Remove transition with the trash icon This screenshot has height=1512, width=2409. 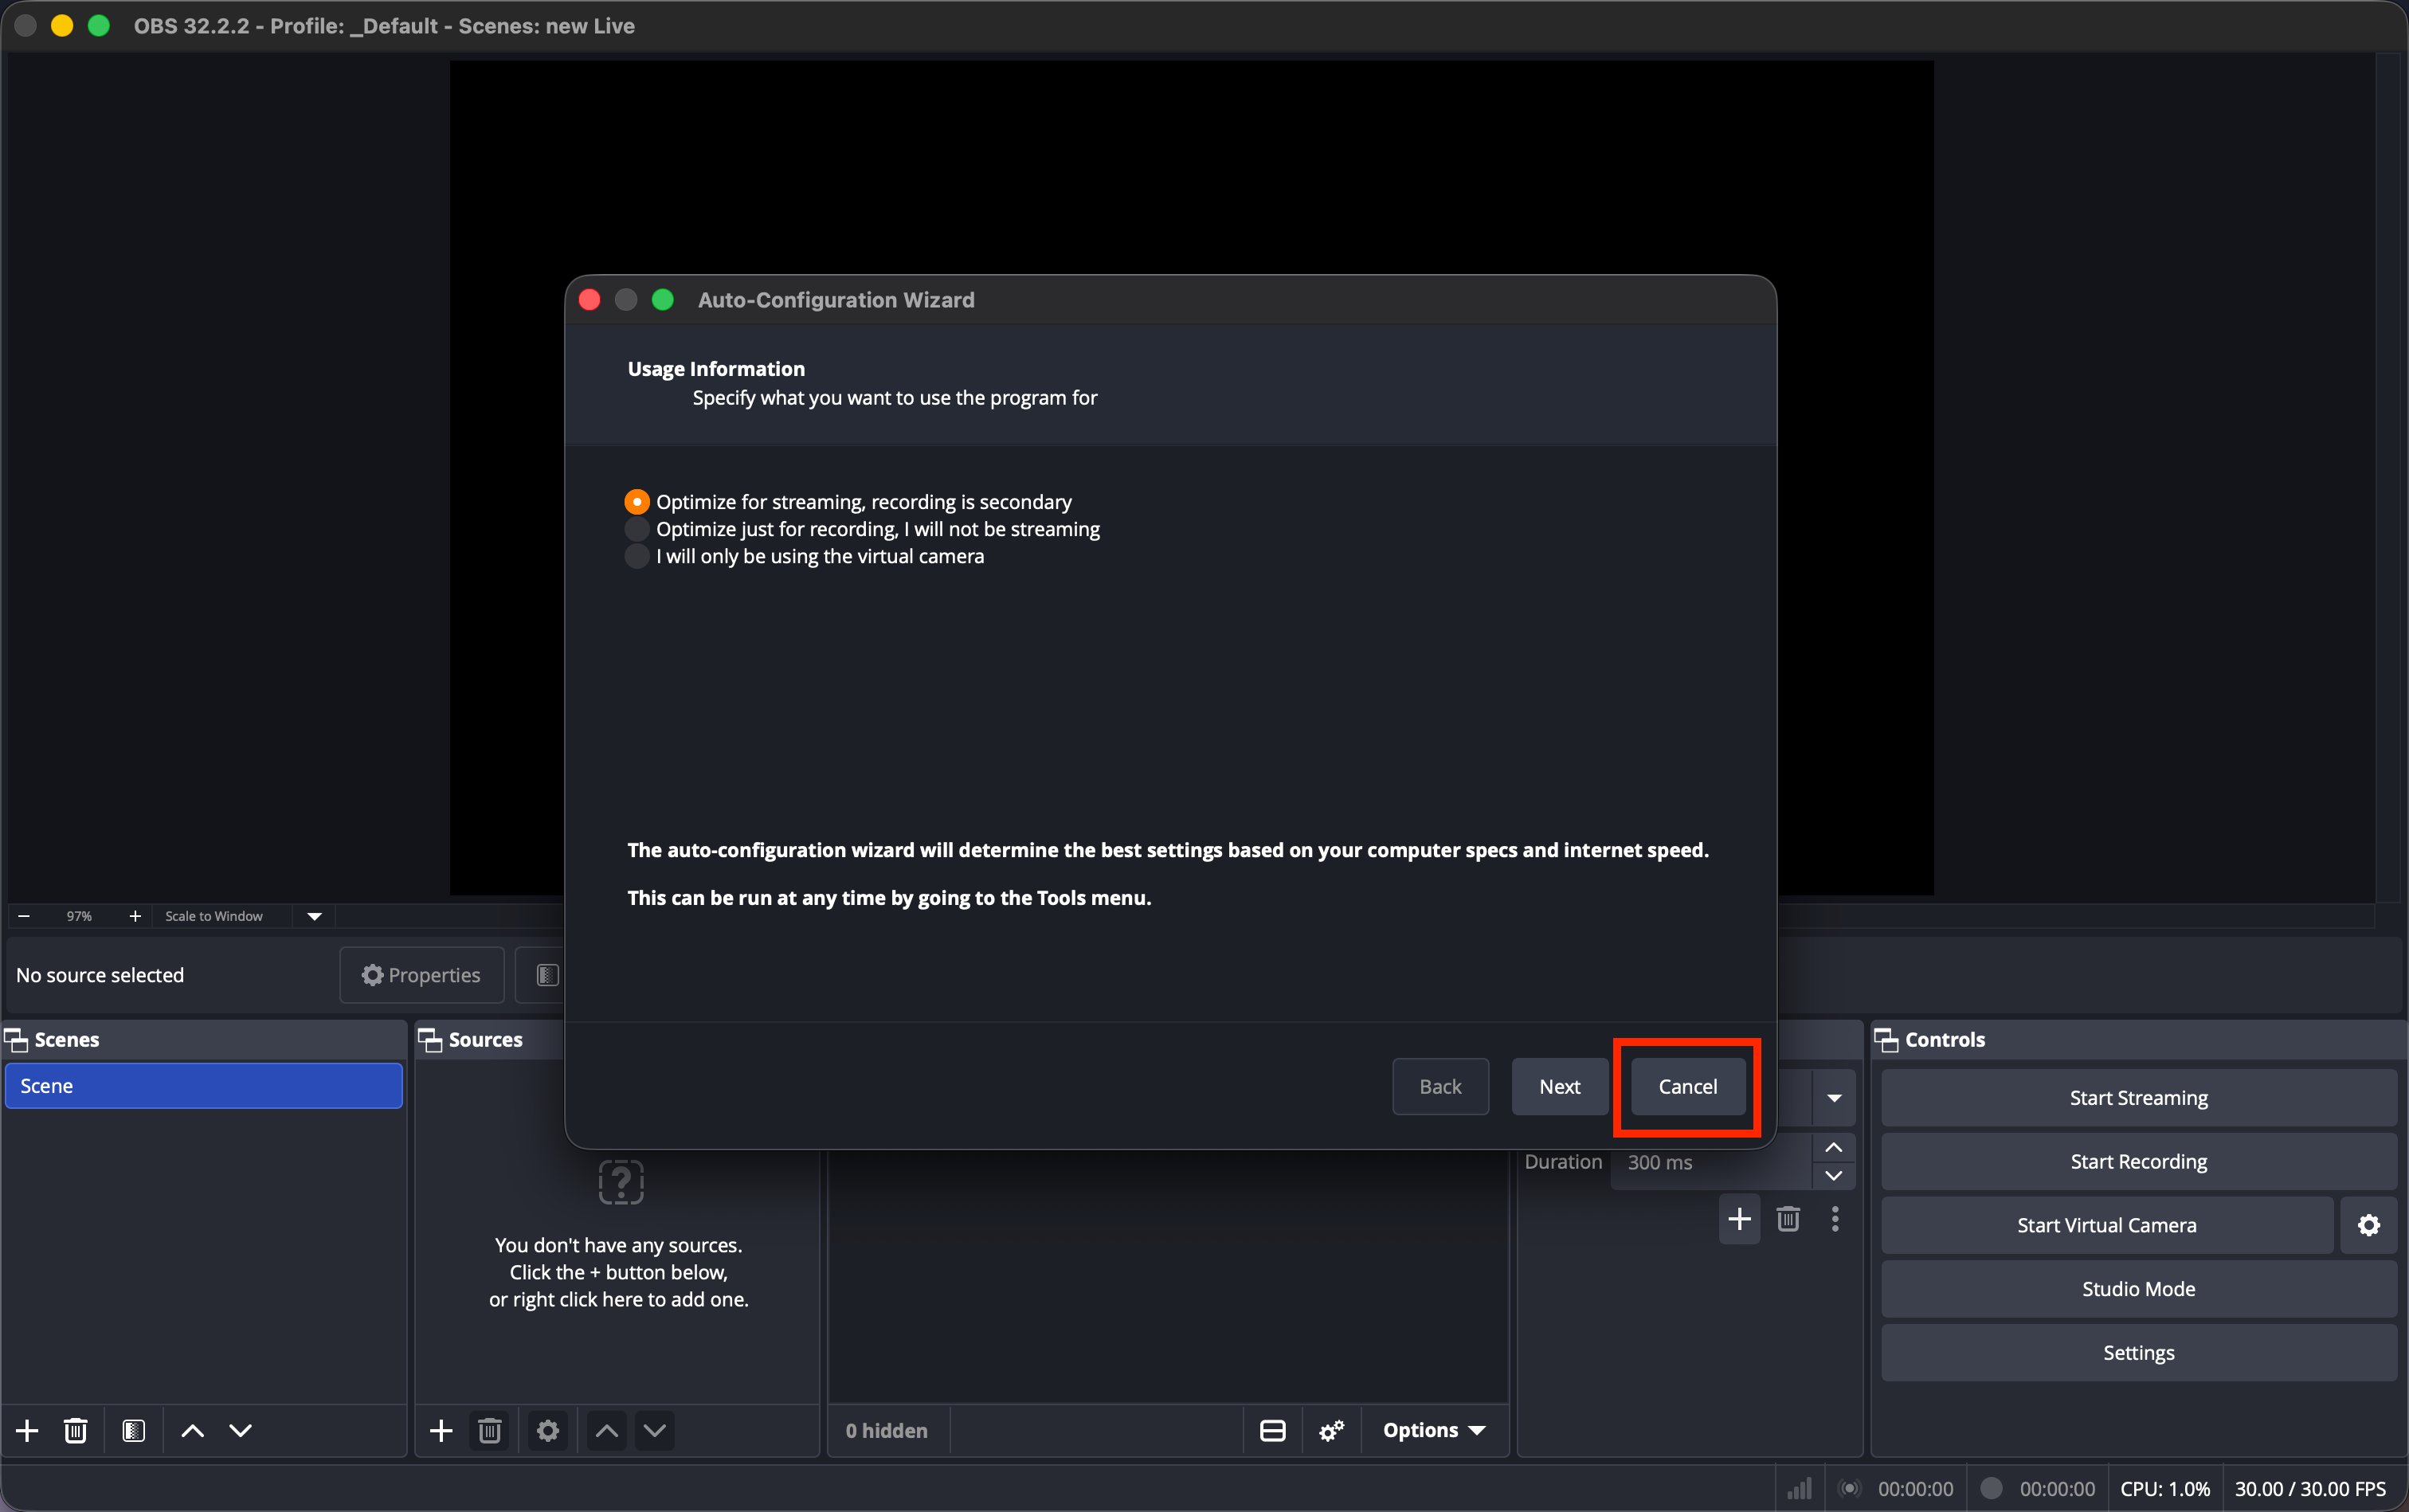pos(1788,1219)
